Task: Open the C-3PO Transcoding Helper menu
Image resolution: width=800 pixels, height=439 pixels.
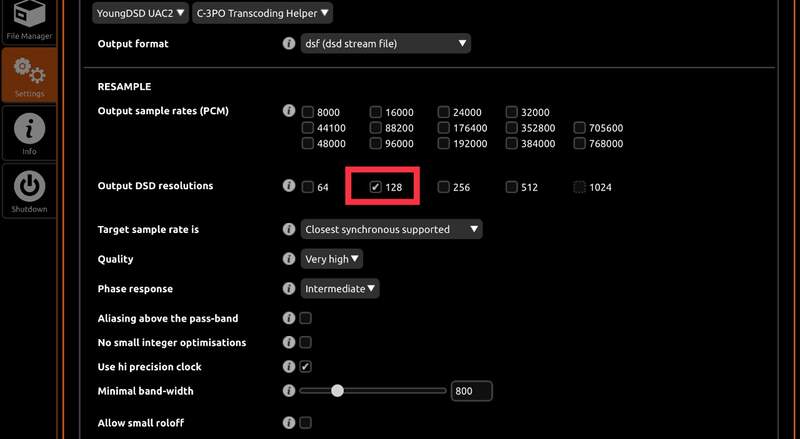Action: (262, 13)
